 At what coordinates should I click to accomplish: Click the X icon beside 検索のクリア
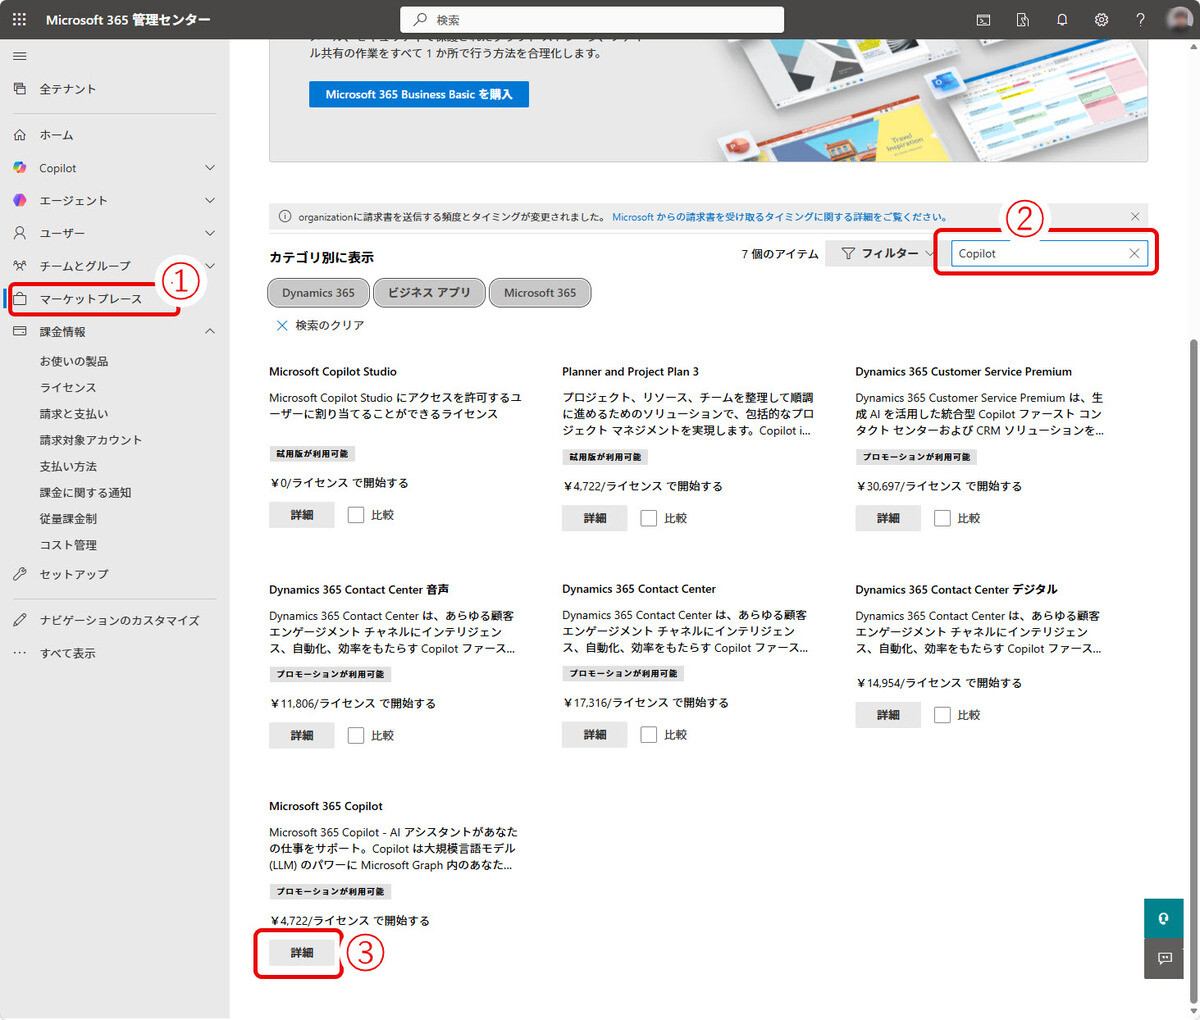pyautogui.click(x=282, y=325)
